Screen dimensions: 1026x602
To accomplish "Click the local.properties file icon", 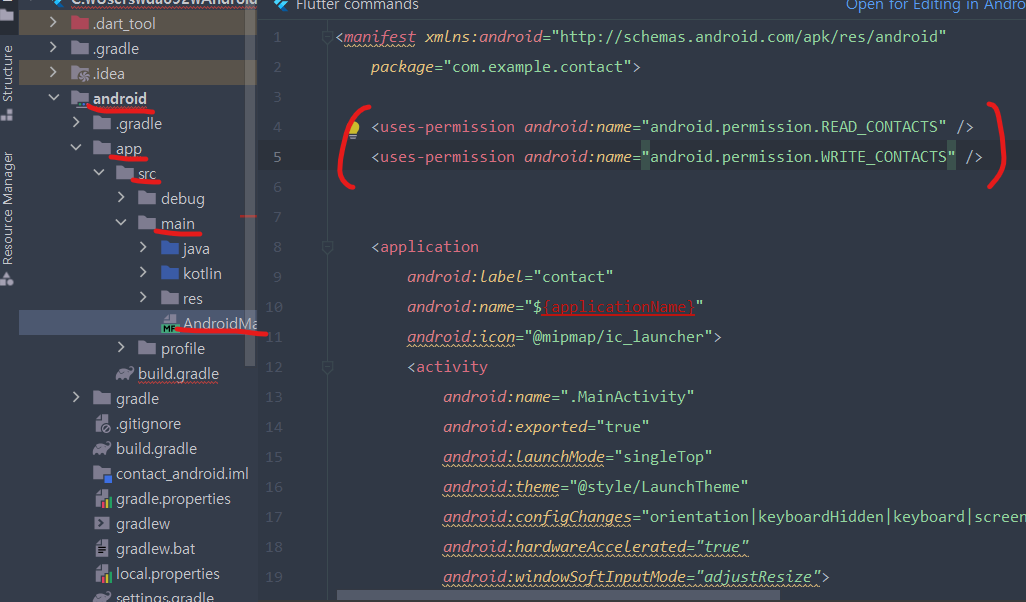I will (x=103, y=574).
